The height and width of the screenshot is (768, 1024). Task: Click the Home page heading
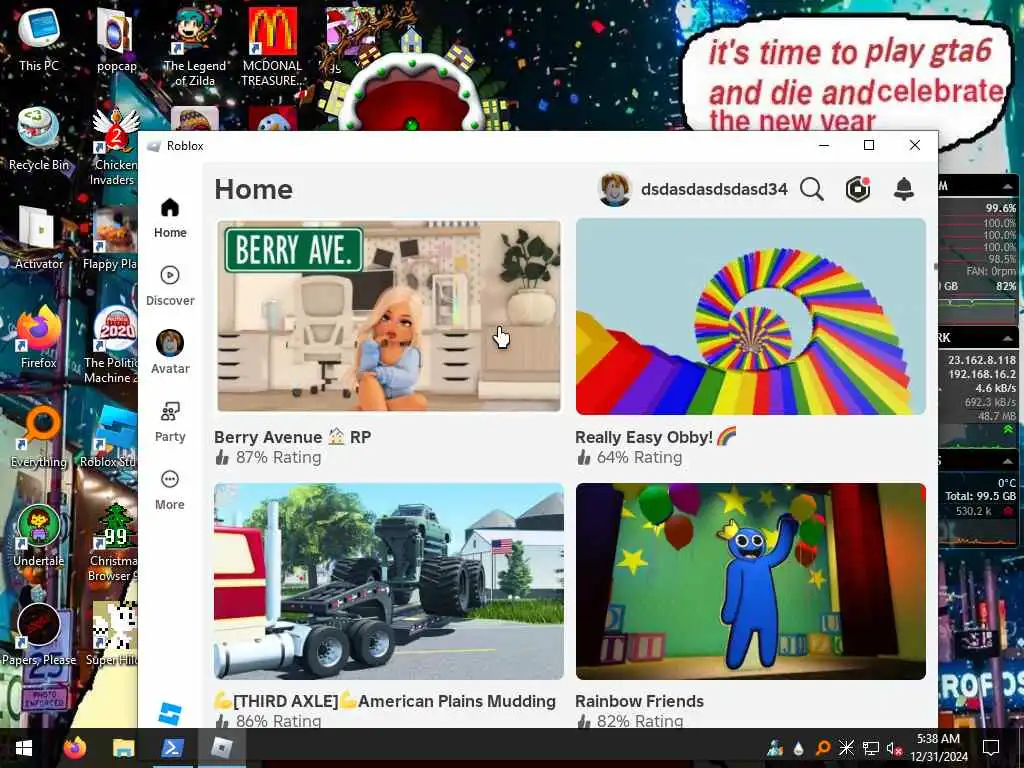pos(253,189)
